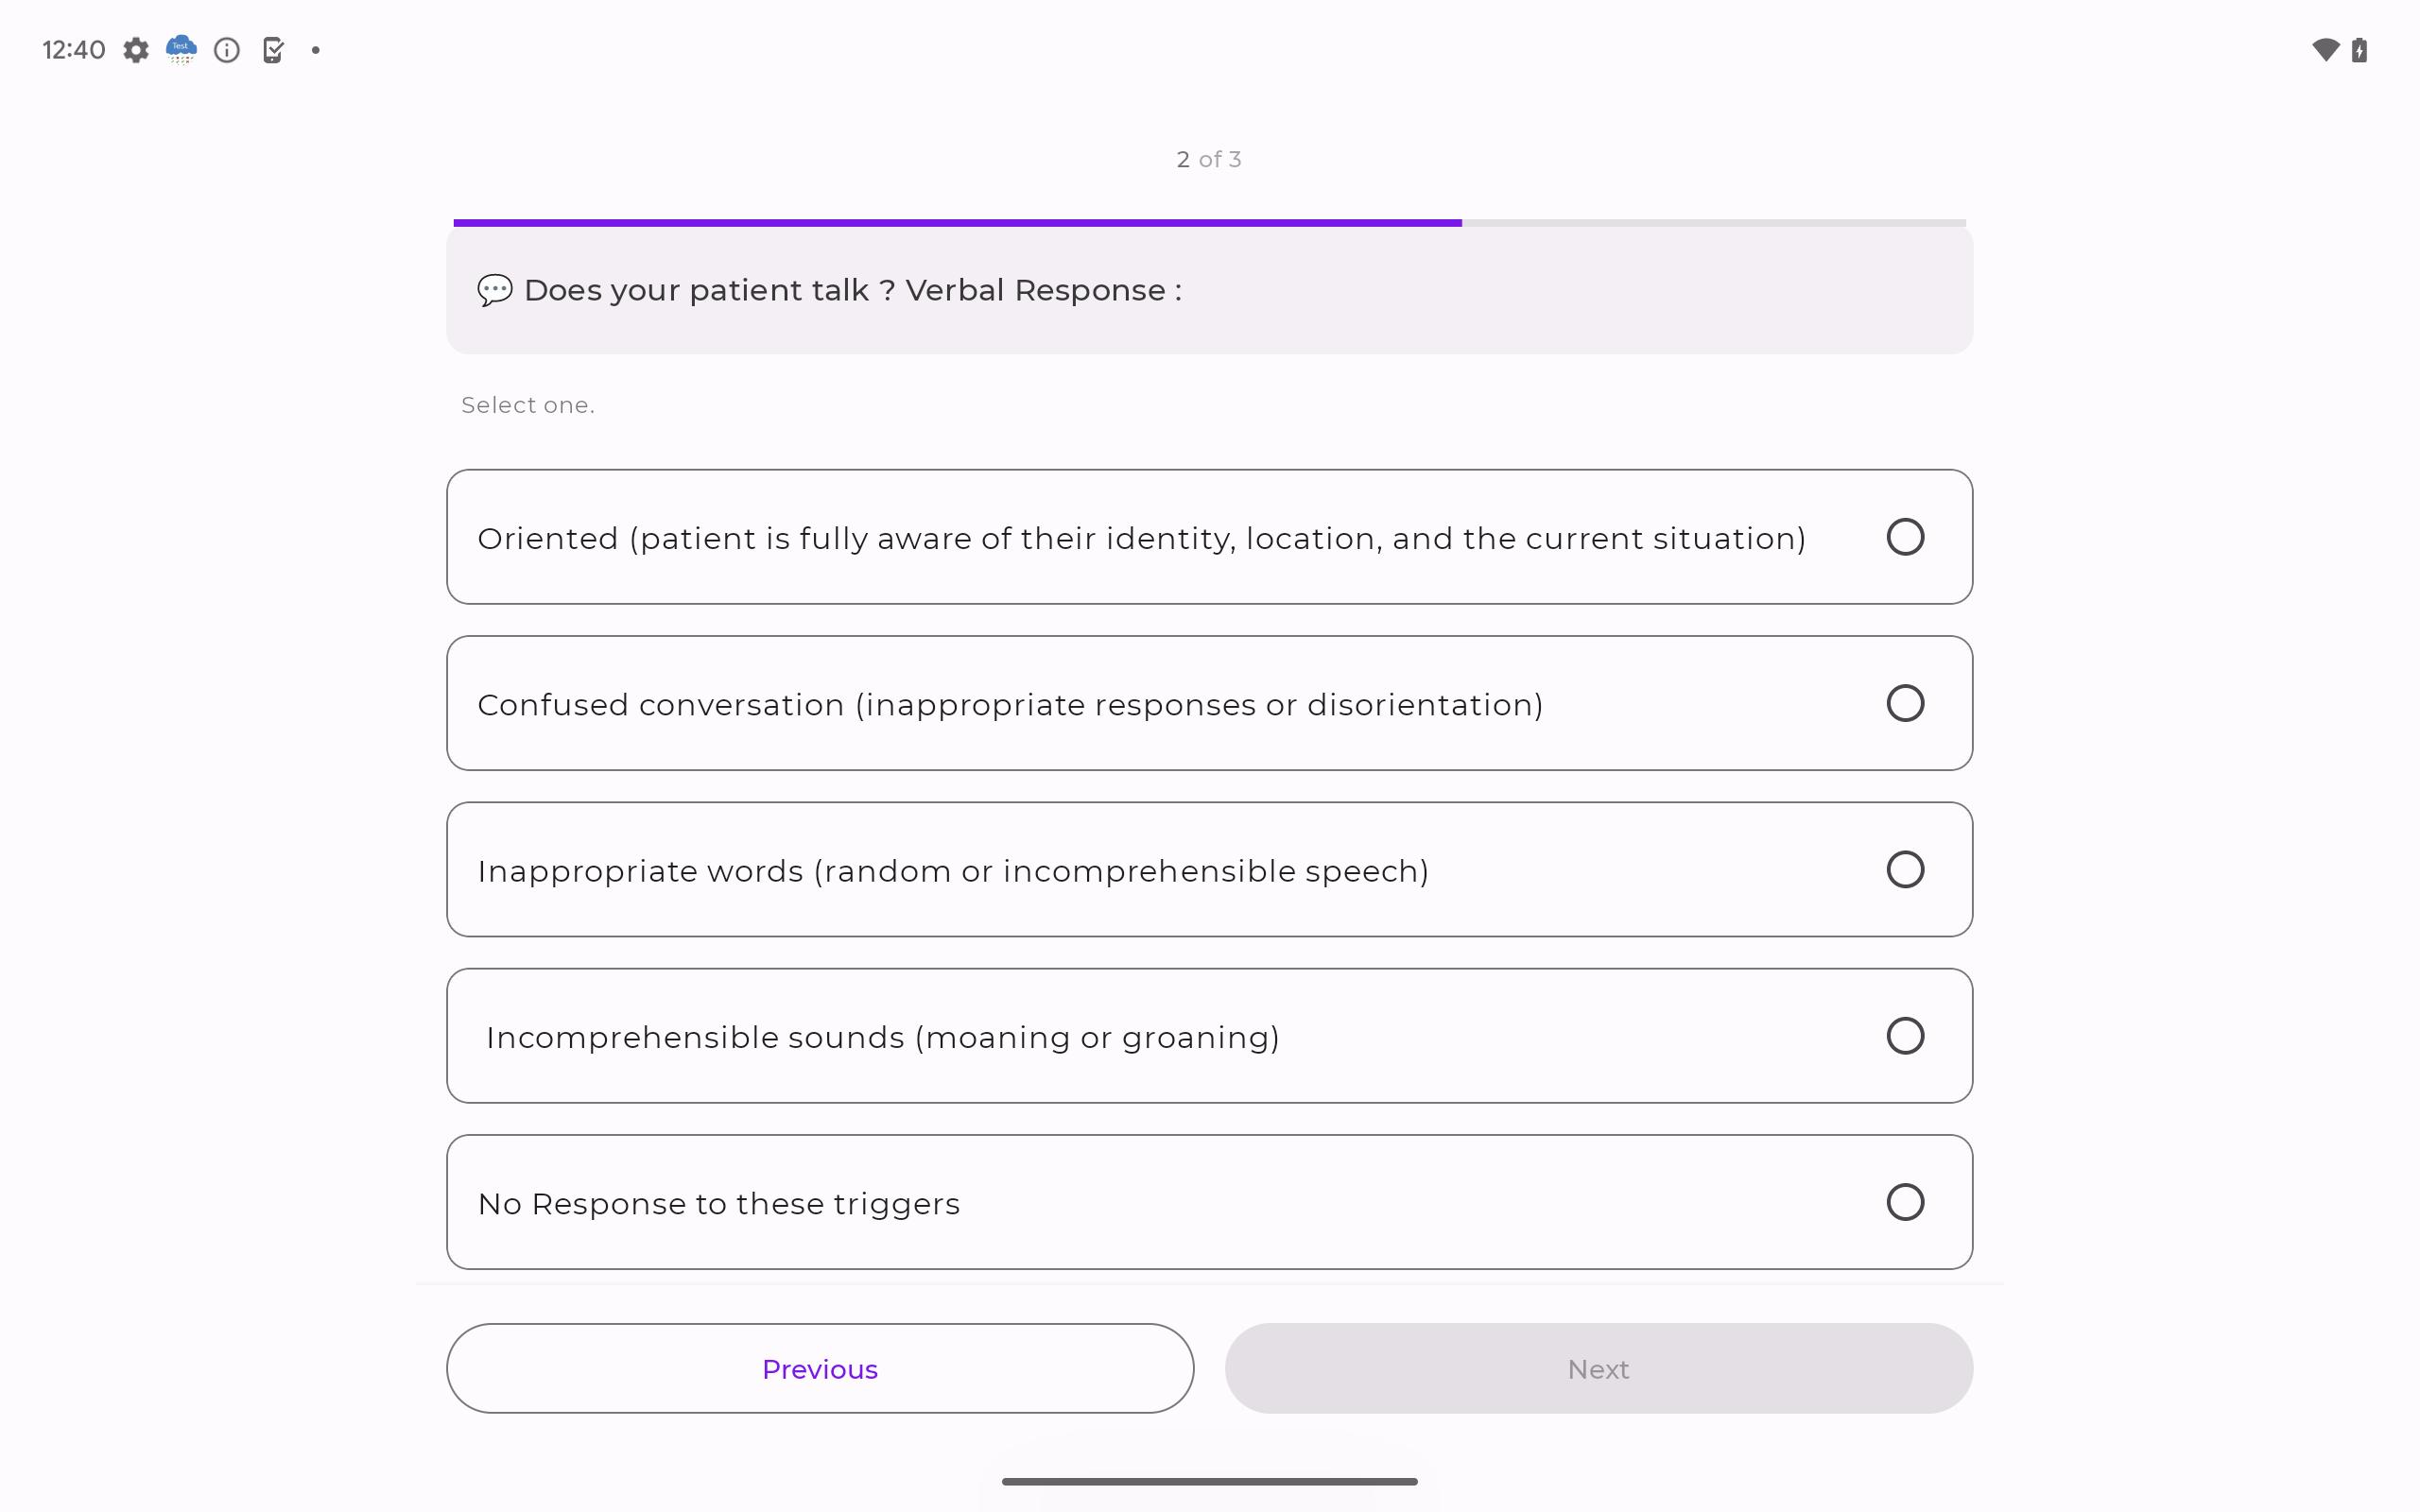Screen dimensions: 2420x1512
Task: Select the Confused conversation radio button
Action: 1905,703
